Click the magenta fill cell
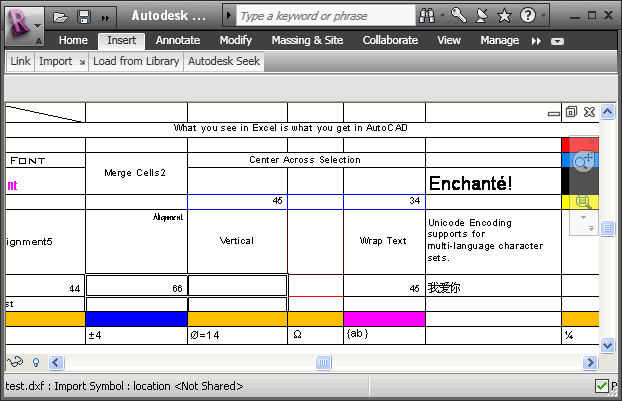The height and width of the screenshot is (401, 622). tap(384, 319)
